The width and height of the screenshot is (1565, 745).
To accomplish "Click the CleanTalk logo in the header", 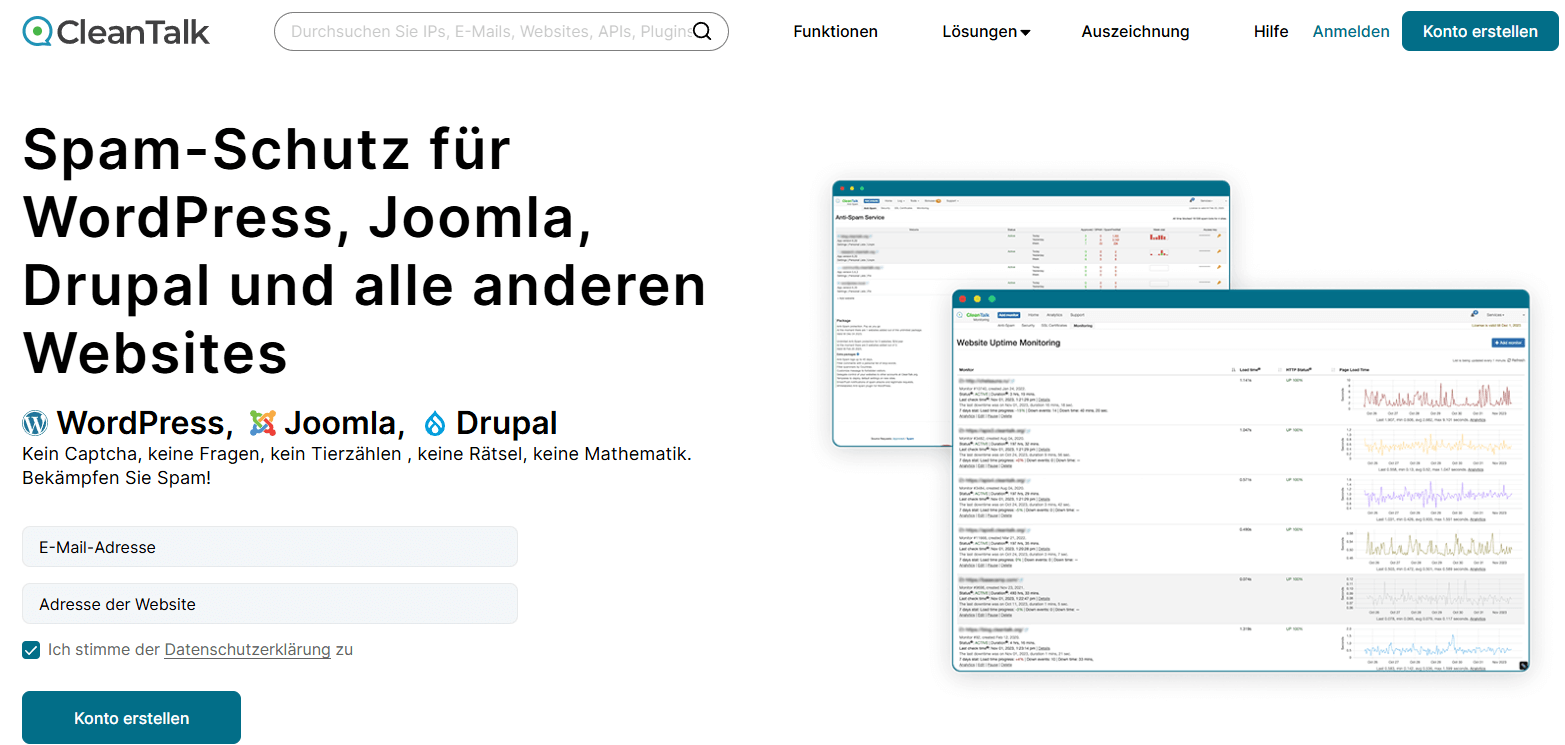I will pyautogui.click(x=116, y=32).
